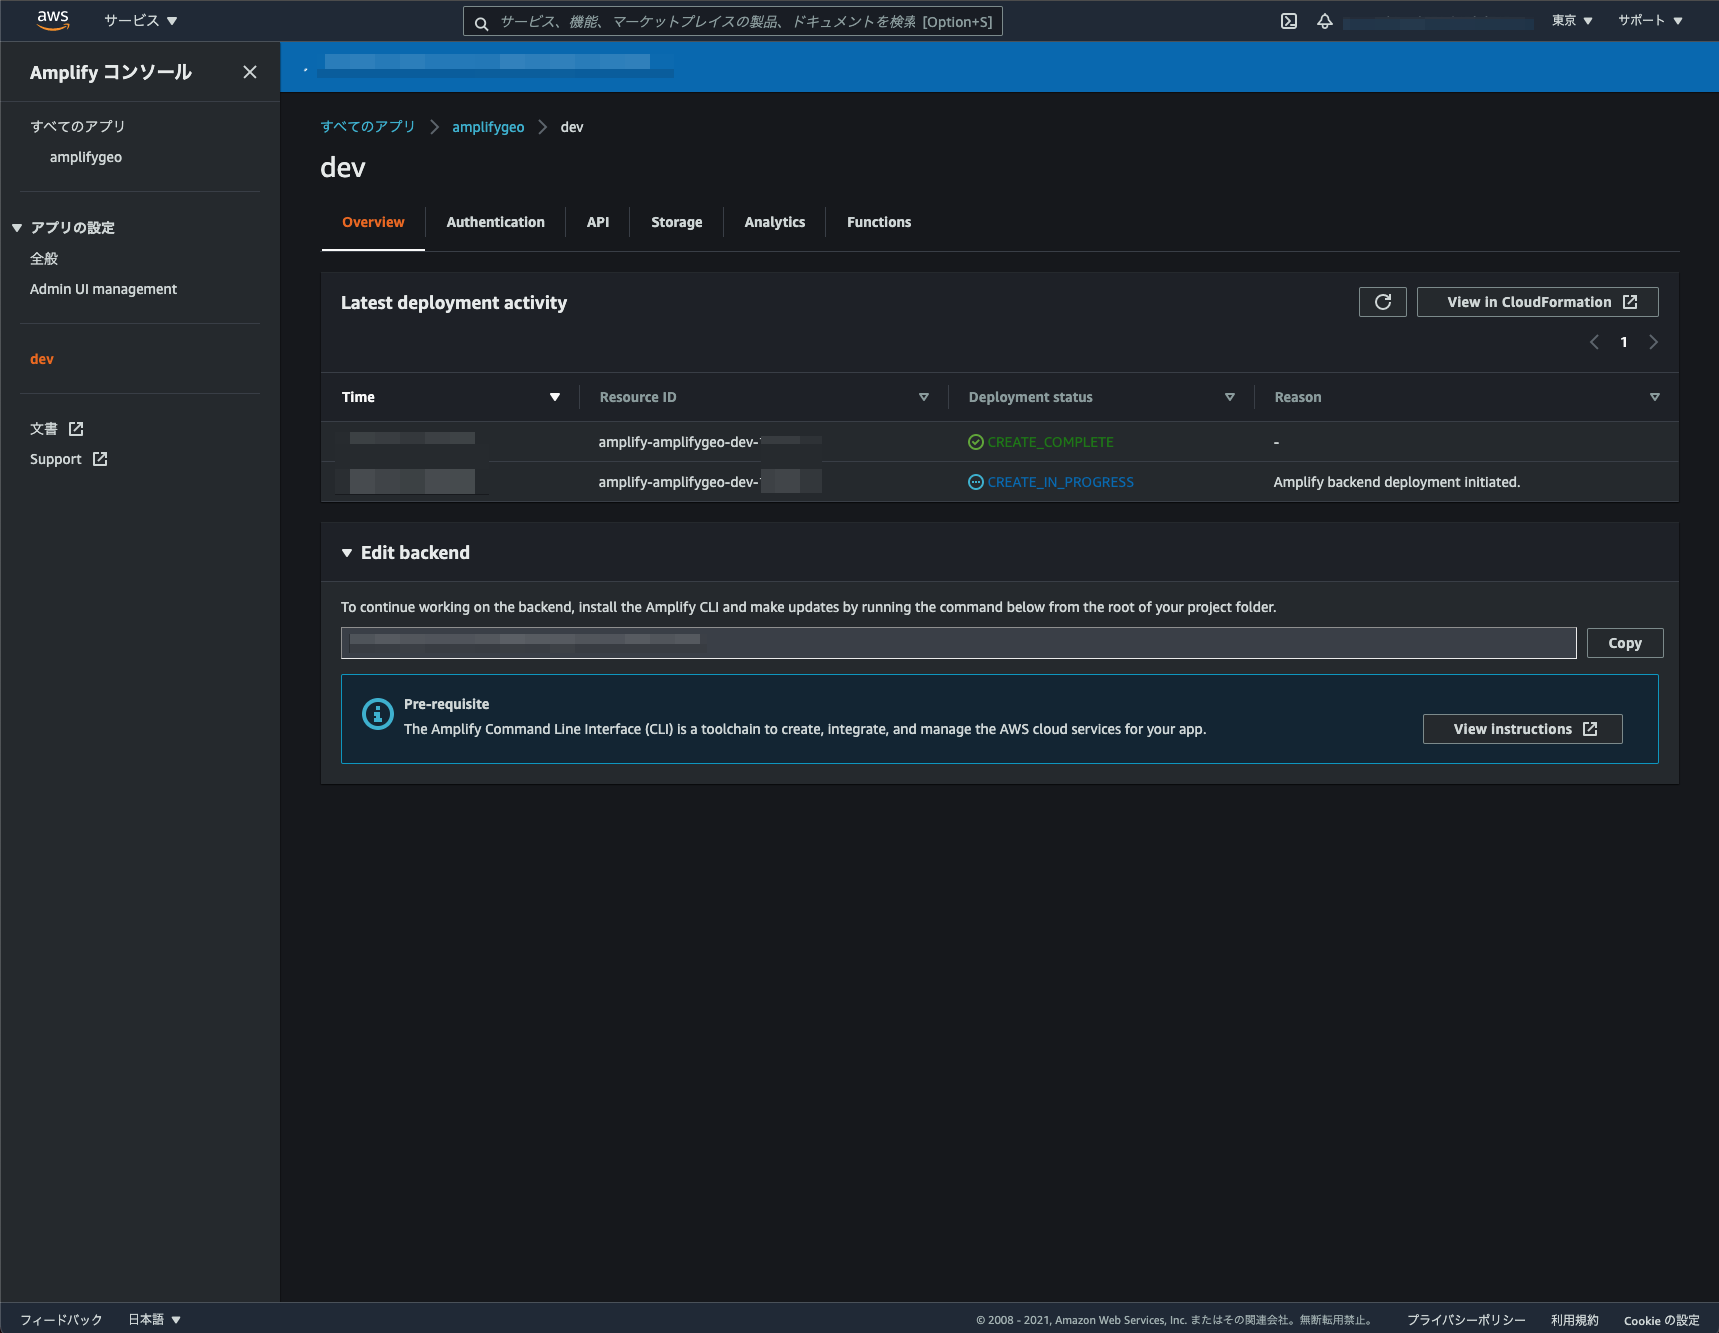
Task: Open Admin UI management
Action: point(103,289)
